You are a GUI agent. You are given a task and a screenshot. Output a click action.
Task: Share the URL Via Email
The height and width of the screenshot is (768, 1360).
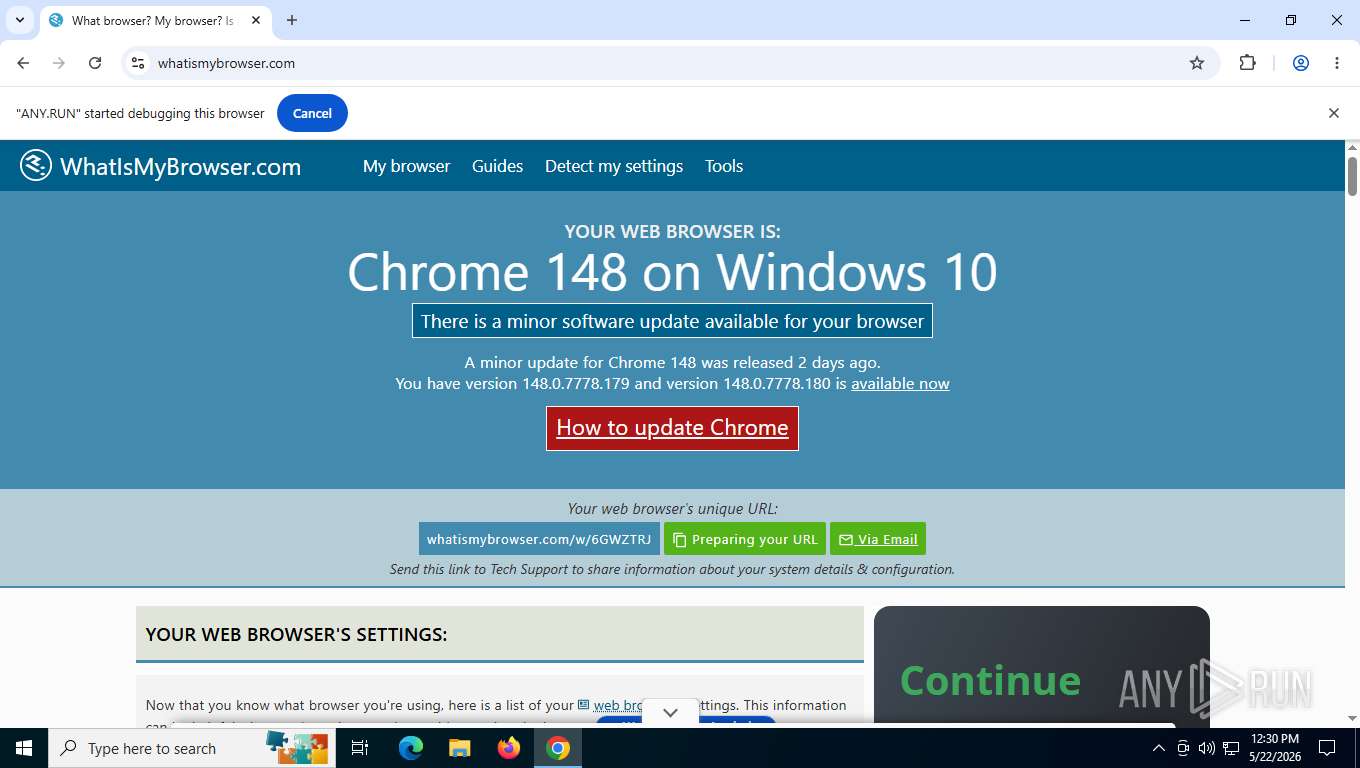pos(878,539)
